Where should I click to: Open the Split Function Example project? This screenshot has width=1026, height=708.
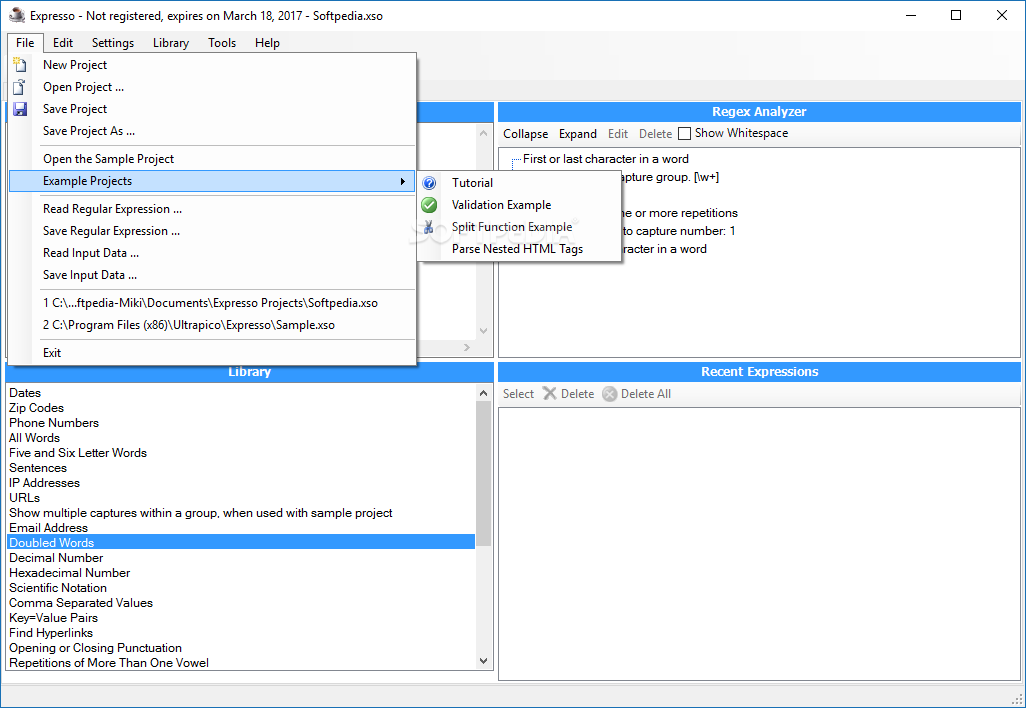(x=520, y=227)
